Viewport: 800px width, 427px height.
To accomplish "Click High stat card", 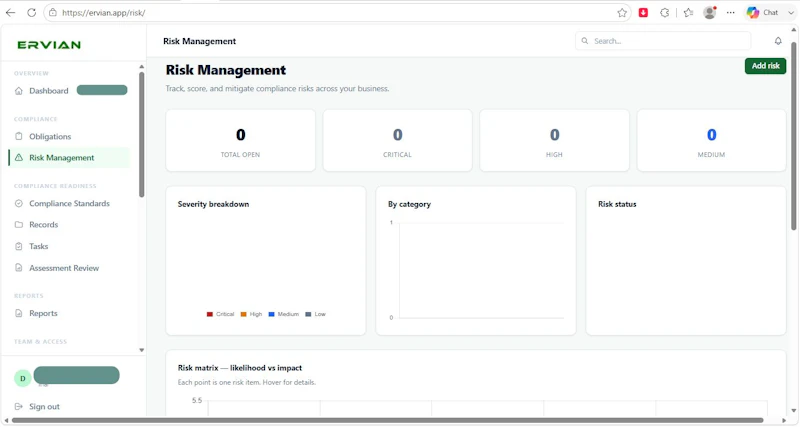I will tap(554, 140).
